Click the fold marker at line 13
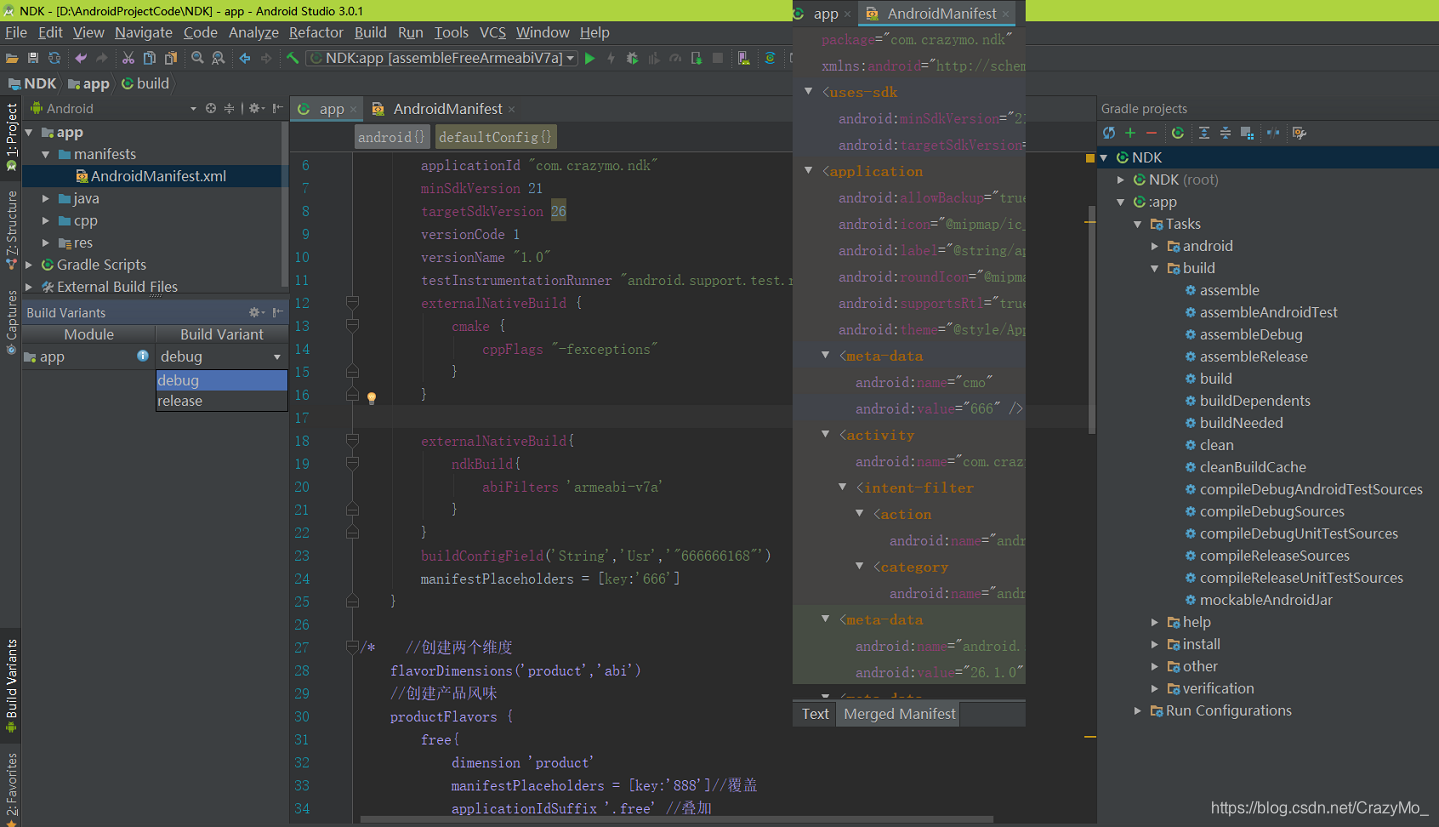 352,325
